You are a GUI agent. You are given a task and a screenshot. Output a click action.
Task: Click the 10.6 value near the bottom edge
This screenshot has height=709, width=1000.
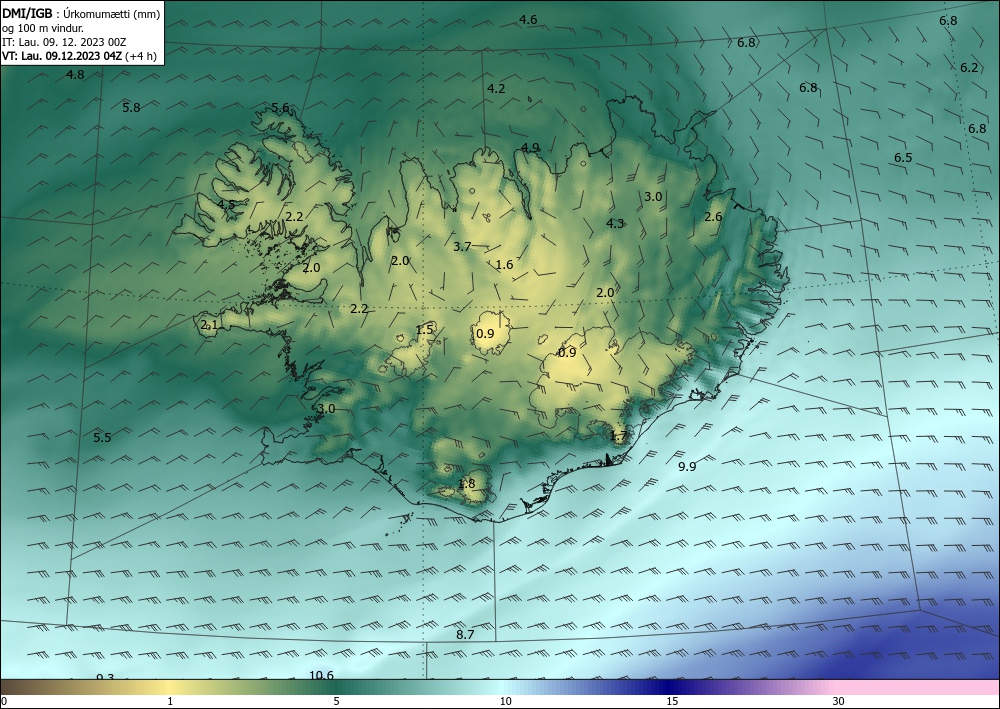click(321, 675)
